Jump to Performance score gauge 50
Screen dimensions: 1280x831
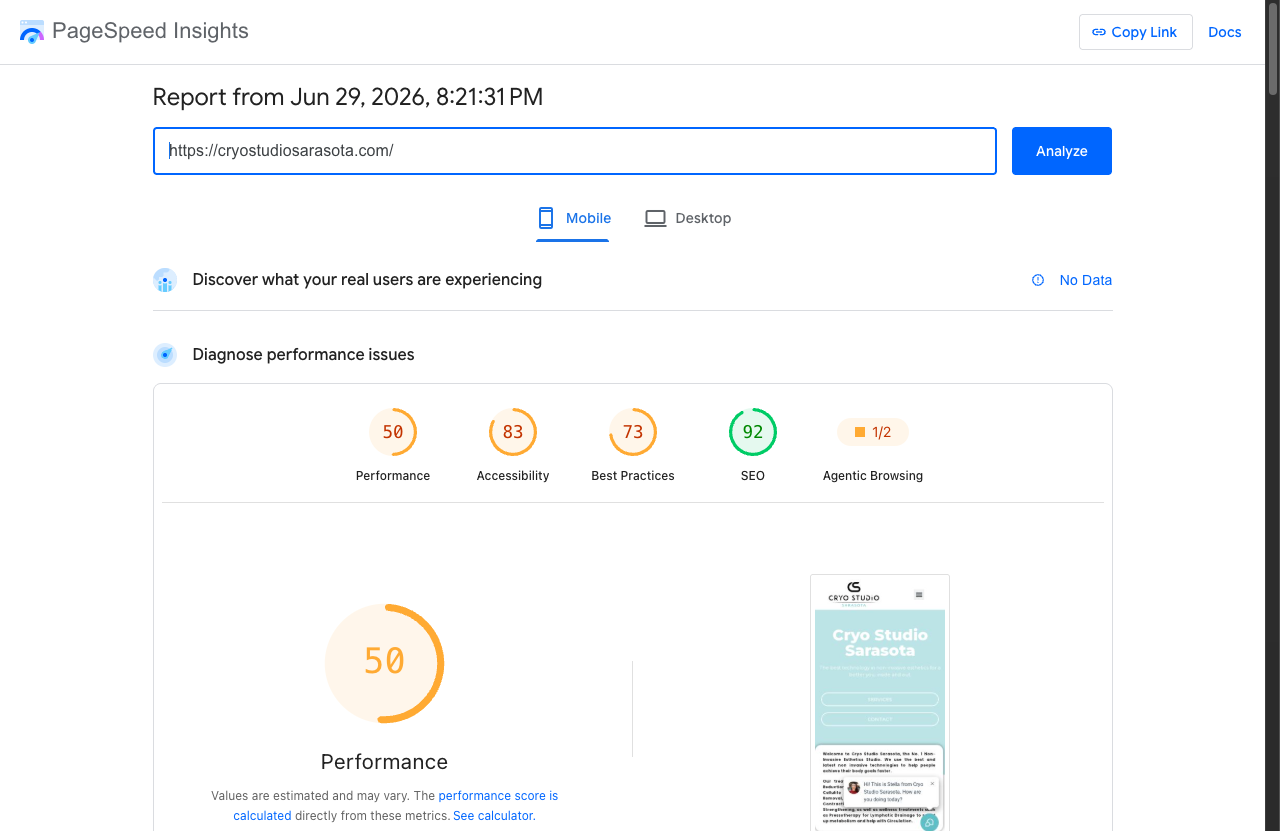pyautogui.click(x=393, y=432)
